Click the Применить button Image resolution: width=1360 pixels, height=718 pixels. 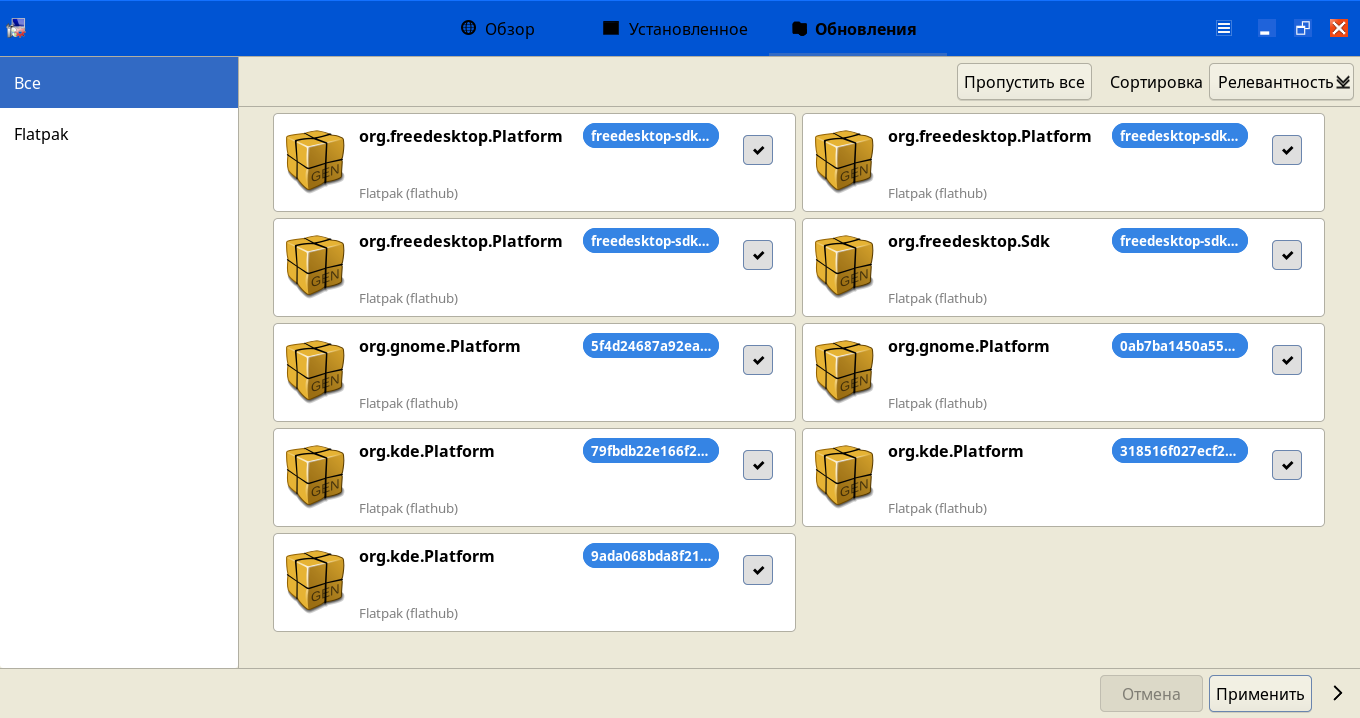(1260, 694)
